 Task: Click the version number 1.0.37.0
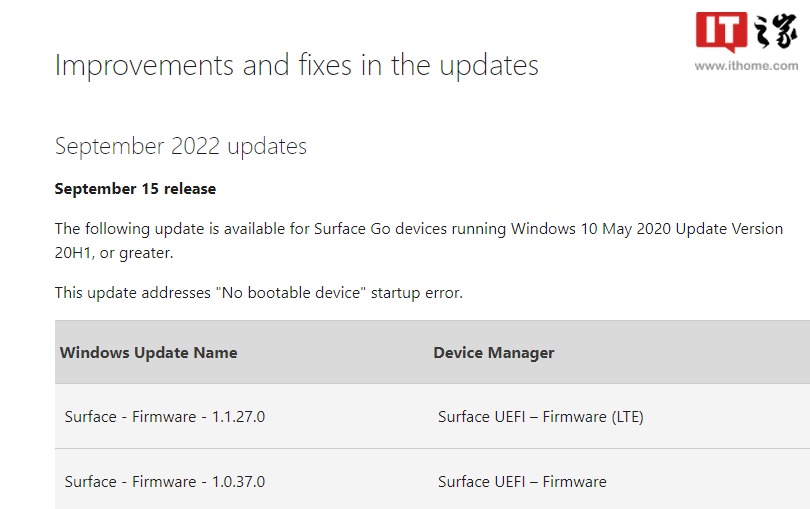coord(238,481)
